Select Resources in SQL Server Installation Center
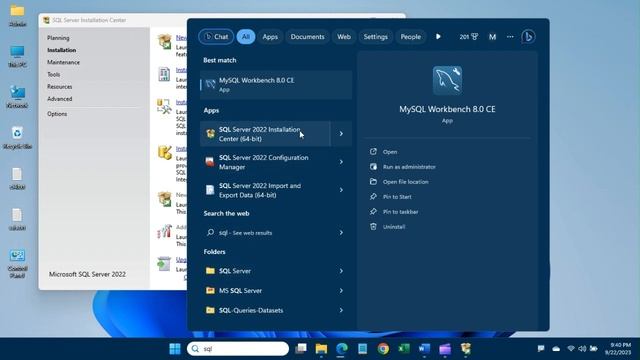 (x=60, y=87)
